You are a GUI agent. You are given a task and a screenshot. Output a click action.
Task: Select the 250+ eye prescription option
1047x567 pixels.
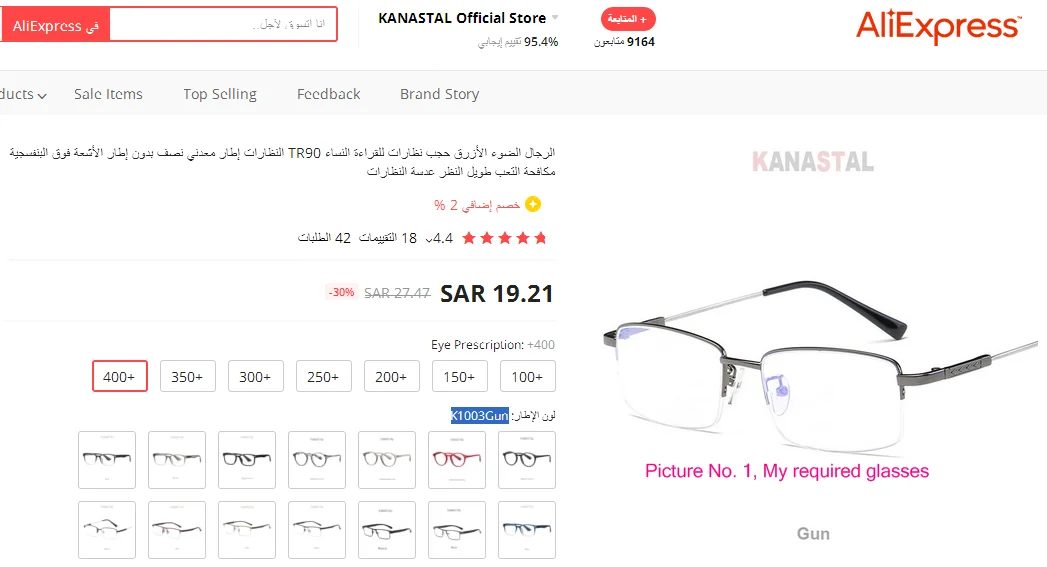tap(323, 377)
